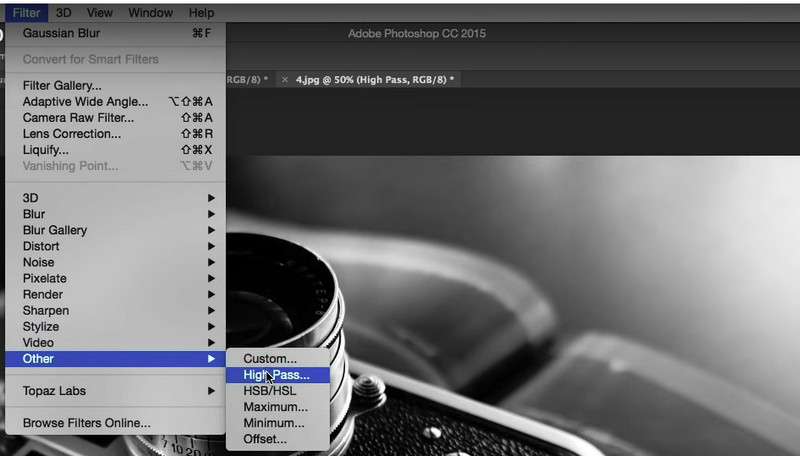800x456 pixels.
Task: Open Filter Gallery dialog
Action: (115, 85)
